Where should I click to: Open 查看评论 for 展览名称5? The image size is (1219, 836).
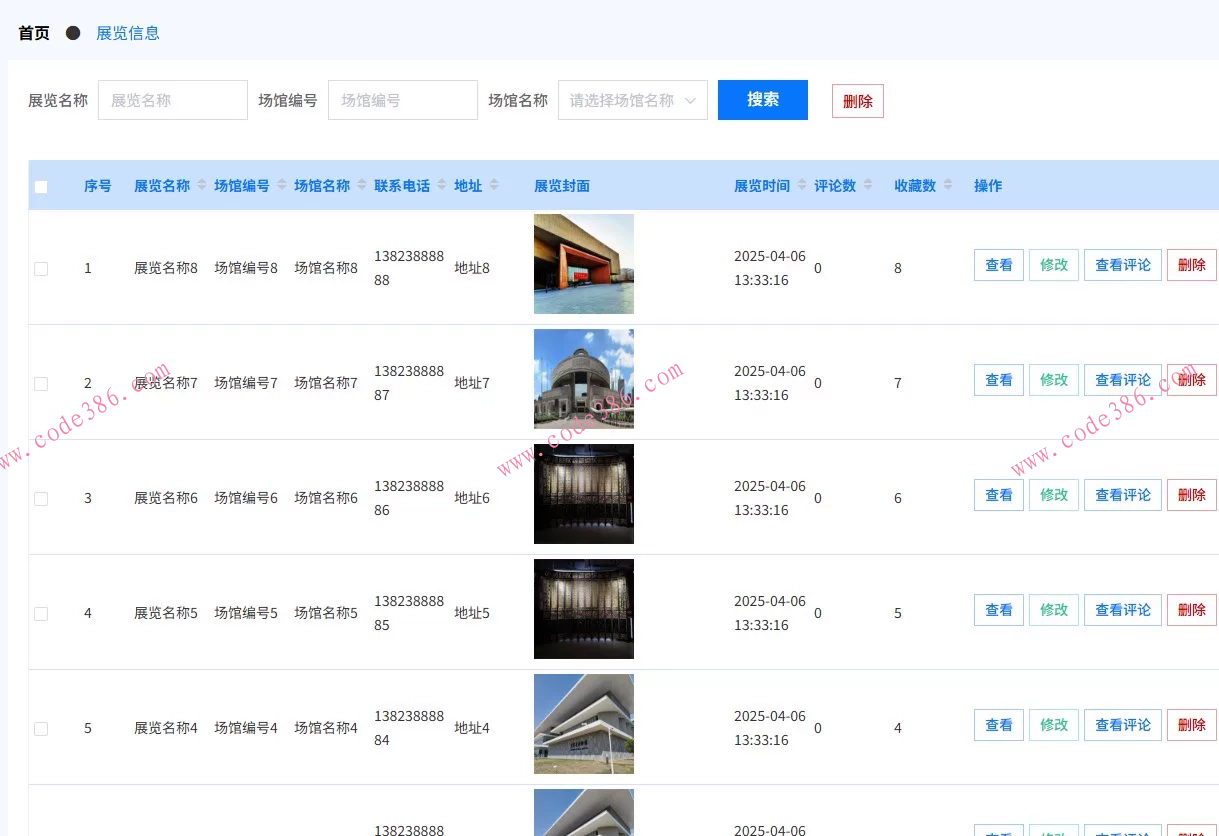pyautogui.click(x=1122, y=609)
